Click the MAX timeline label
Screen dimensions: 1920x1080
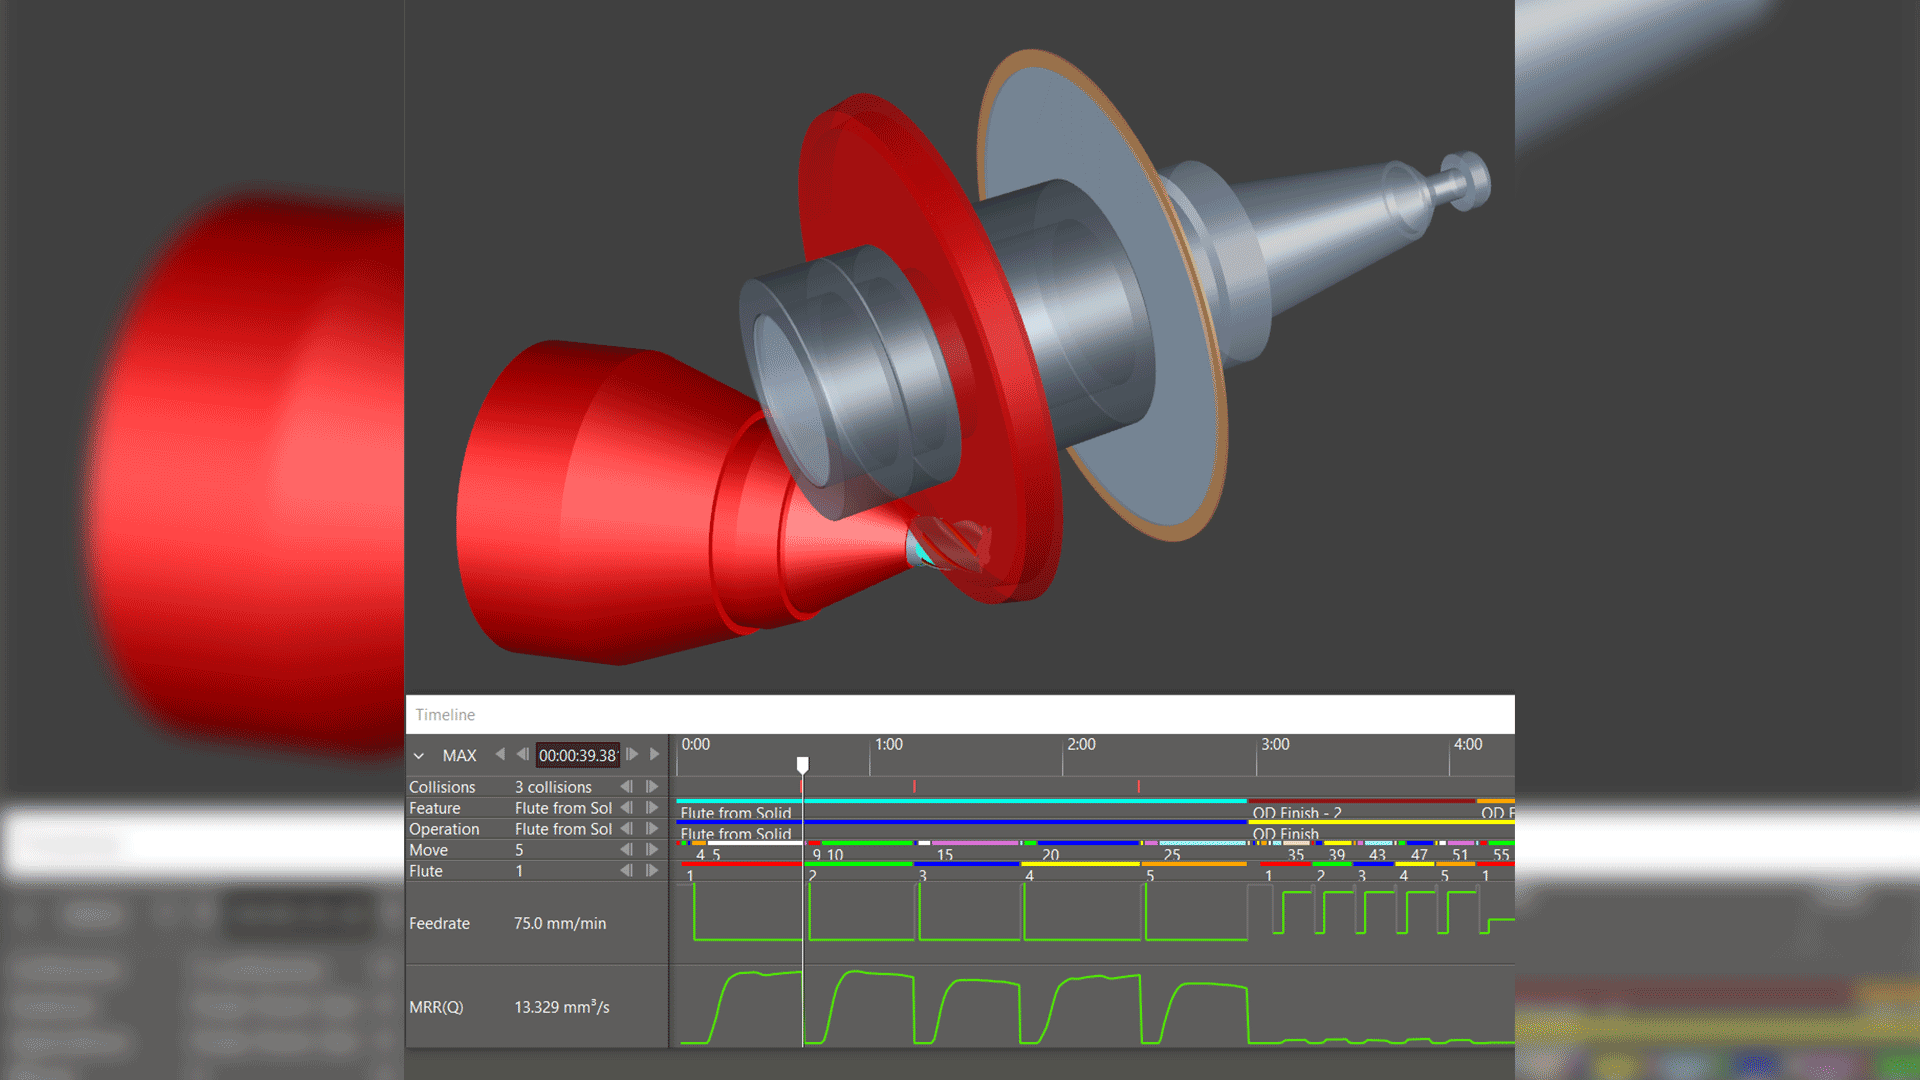pyautogui.click(x=459, y=756)
